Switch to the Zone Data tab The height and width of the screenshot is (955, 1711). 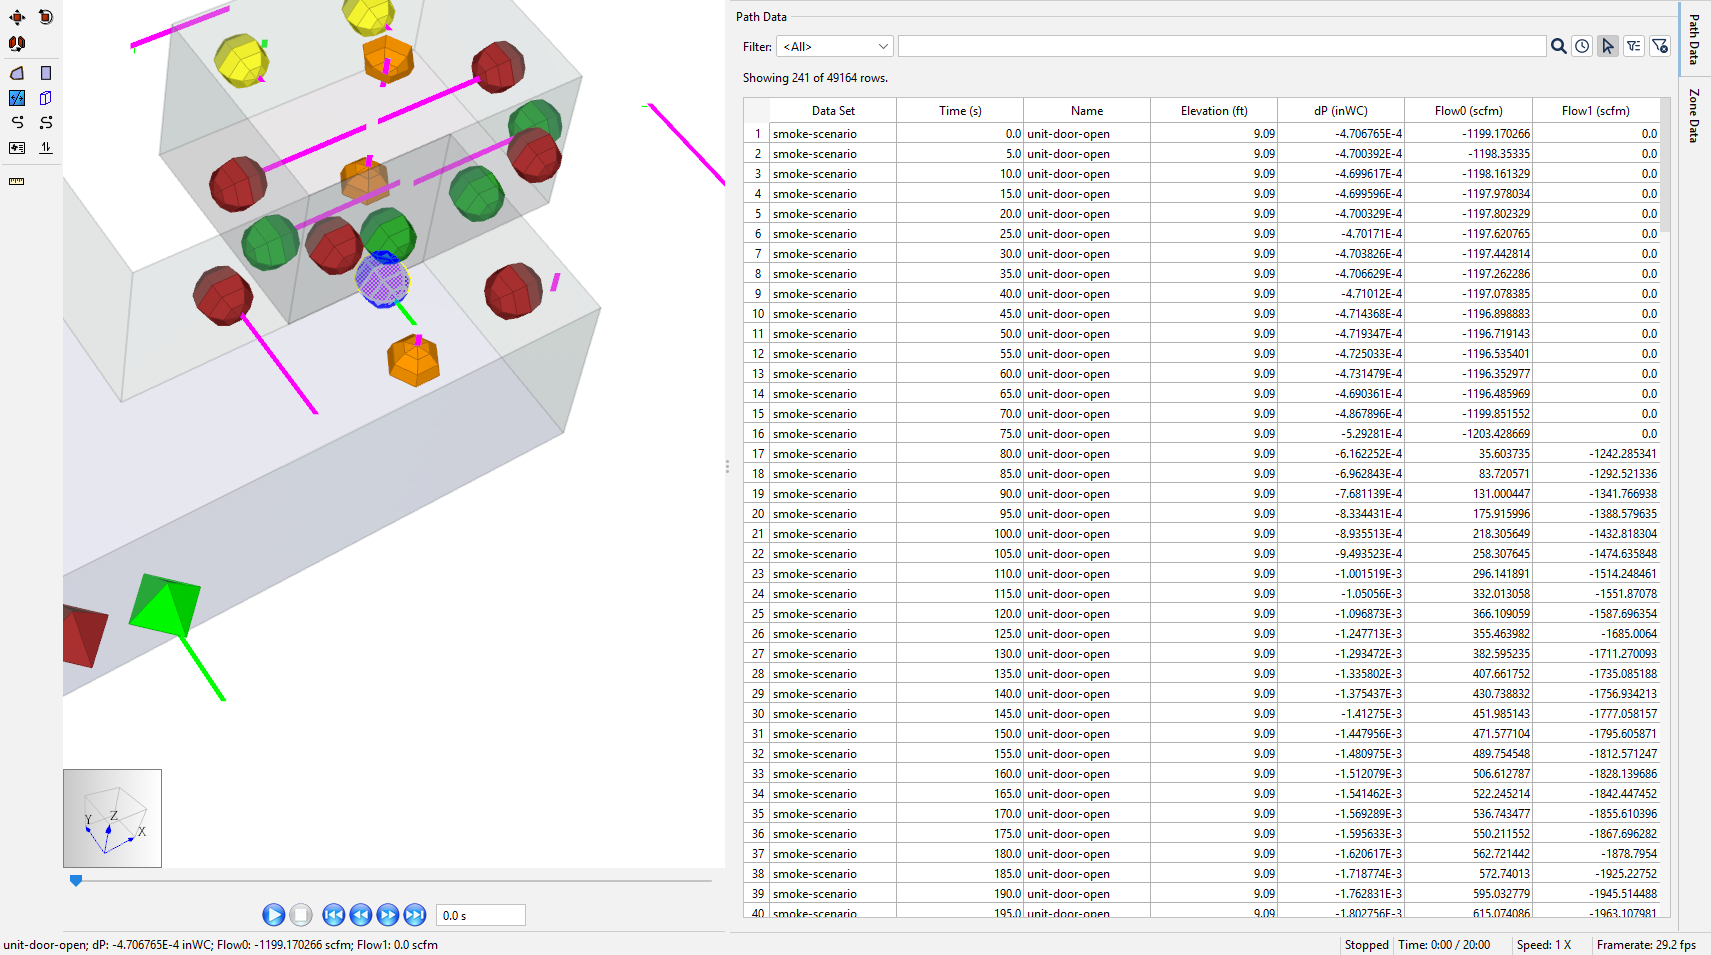[1694, 116]
